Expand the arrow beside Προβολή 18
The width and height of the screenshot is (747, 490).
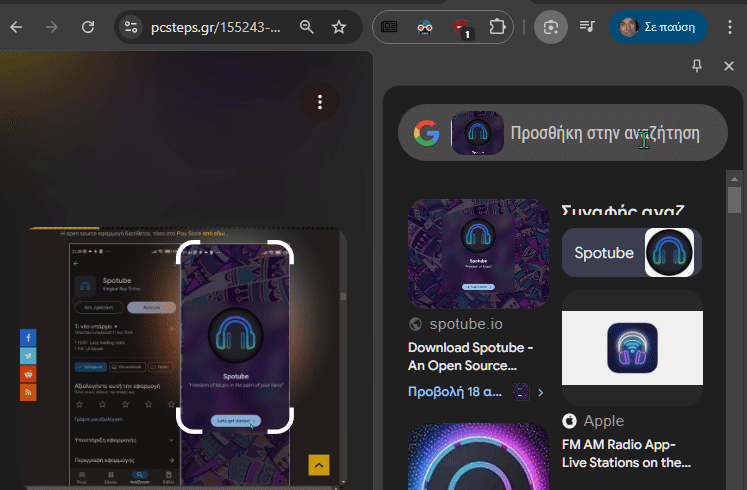(540, 393)
